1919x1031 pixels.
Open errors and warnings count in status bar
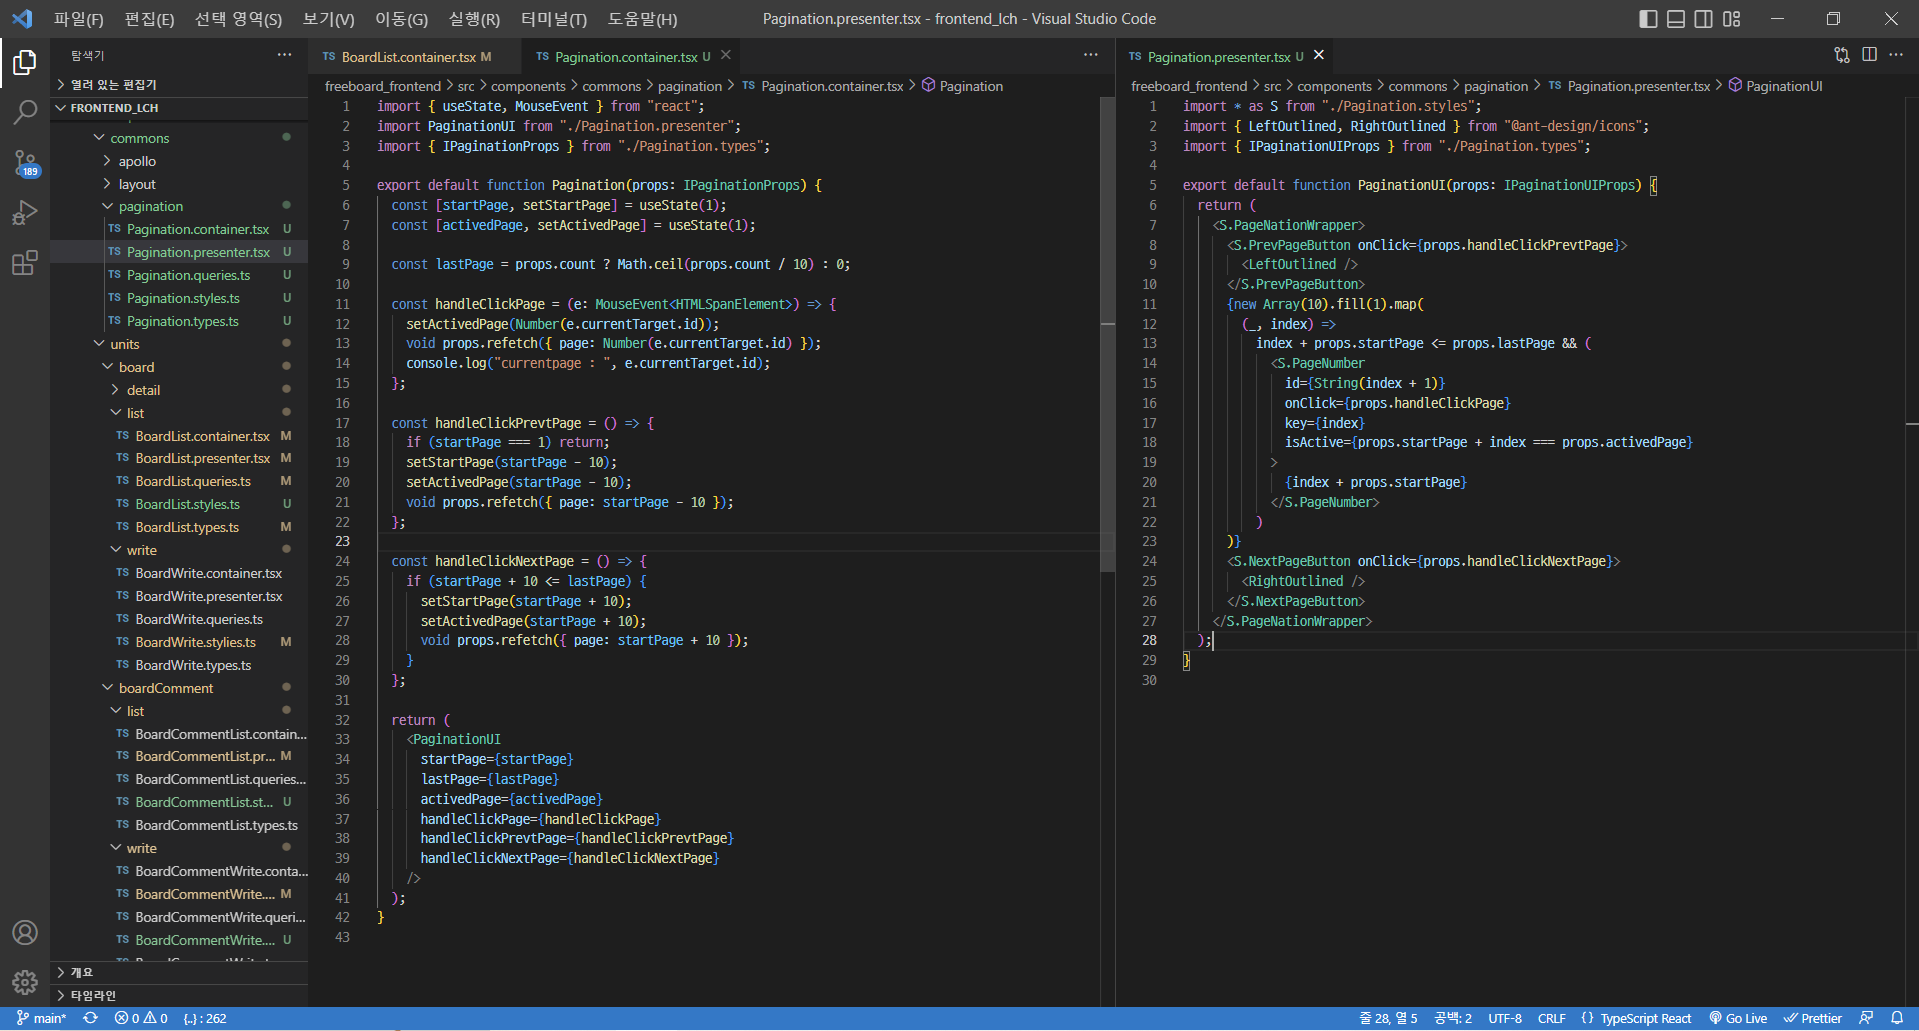tap(141, 1018)
